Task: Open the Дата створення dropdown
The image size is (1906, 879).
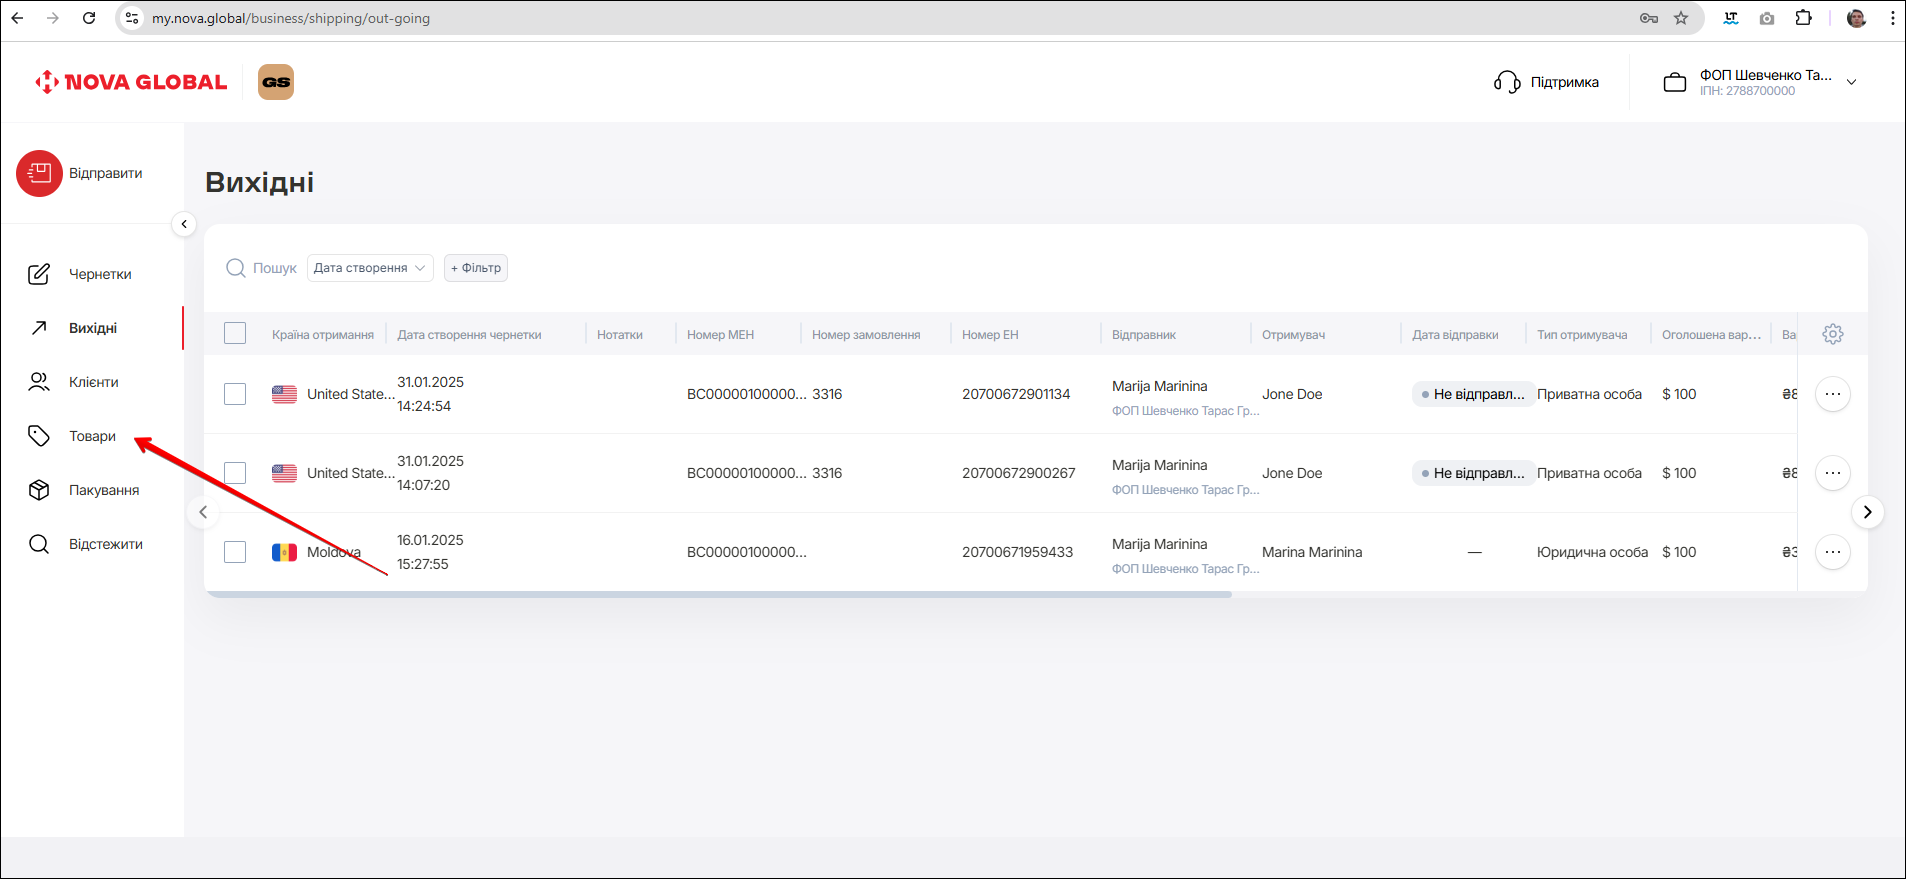Action: tap(370, 268)
